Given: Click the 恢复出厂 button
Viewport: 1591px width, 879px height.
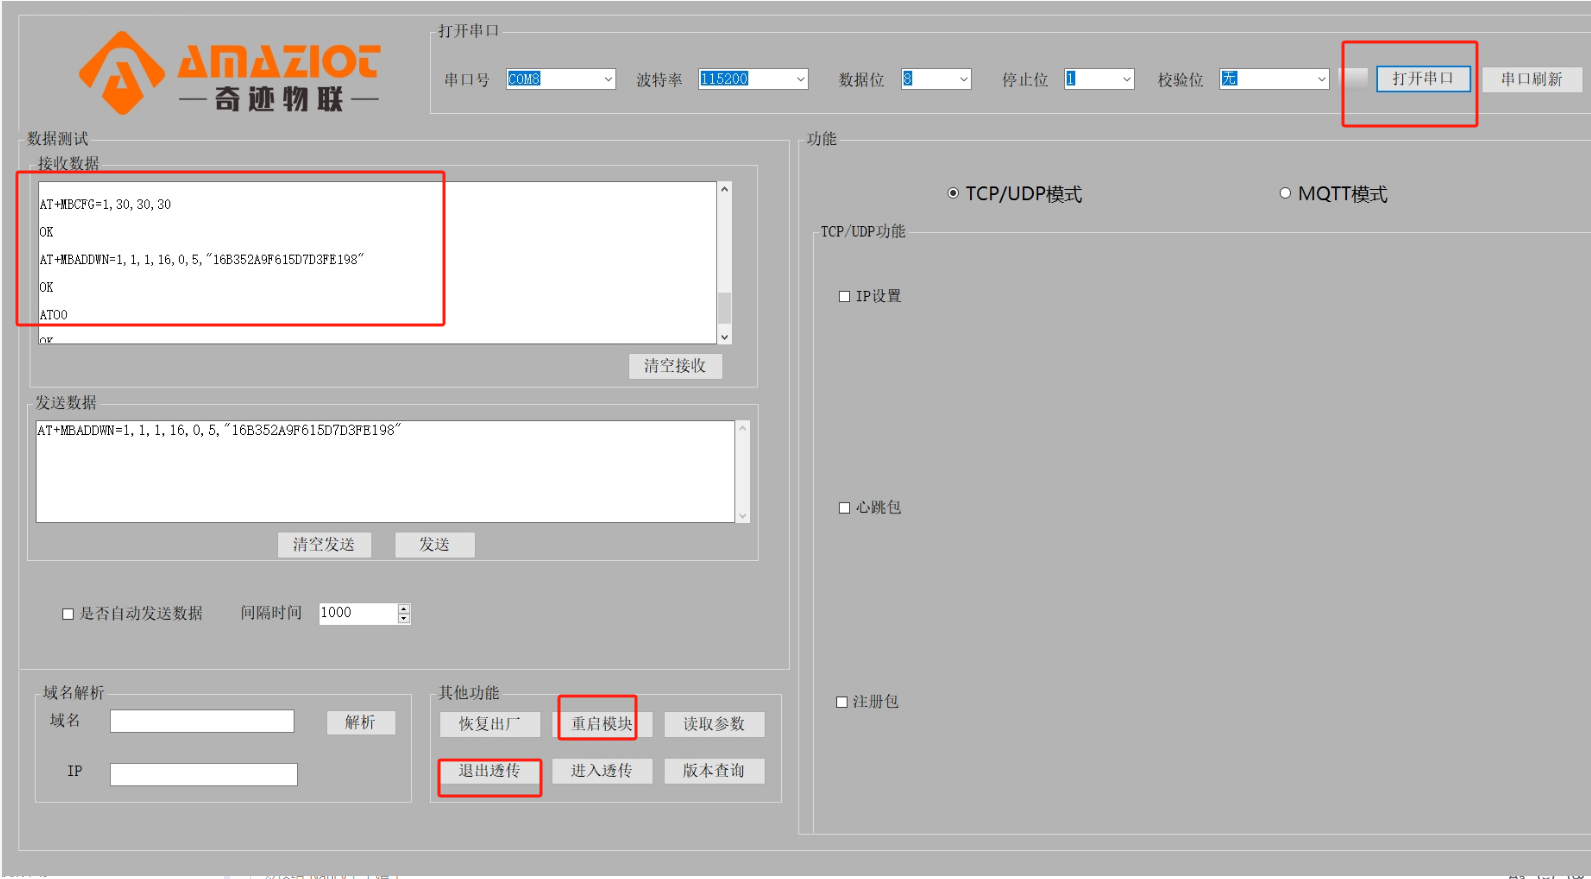Looking at the screenshot, I should (490, 724).
